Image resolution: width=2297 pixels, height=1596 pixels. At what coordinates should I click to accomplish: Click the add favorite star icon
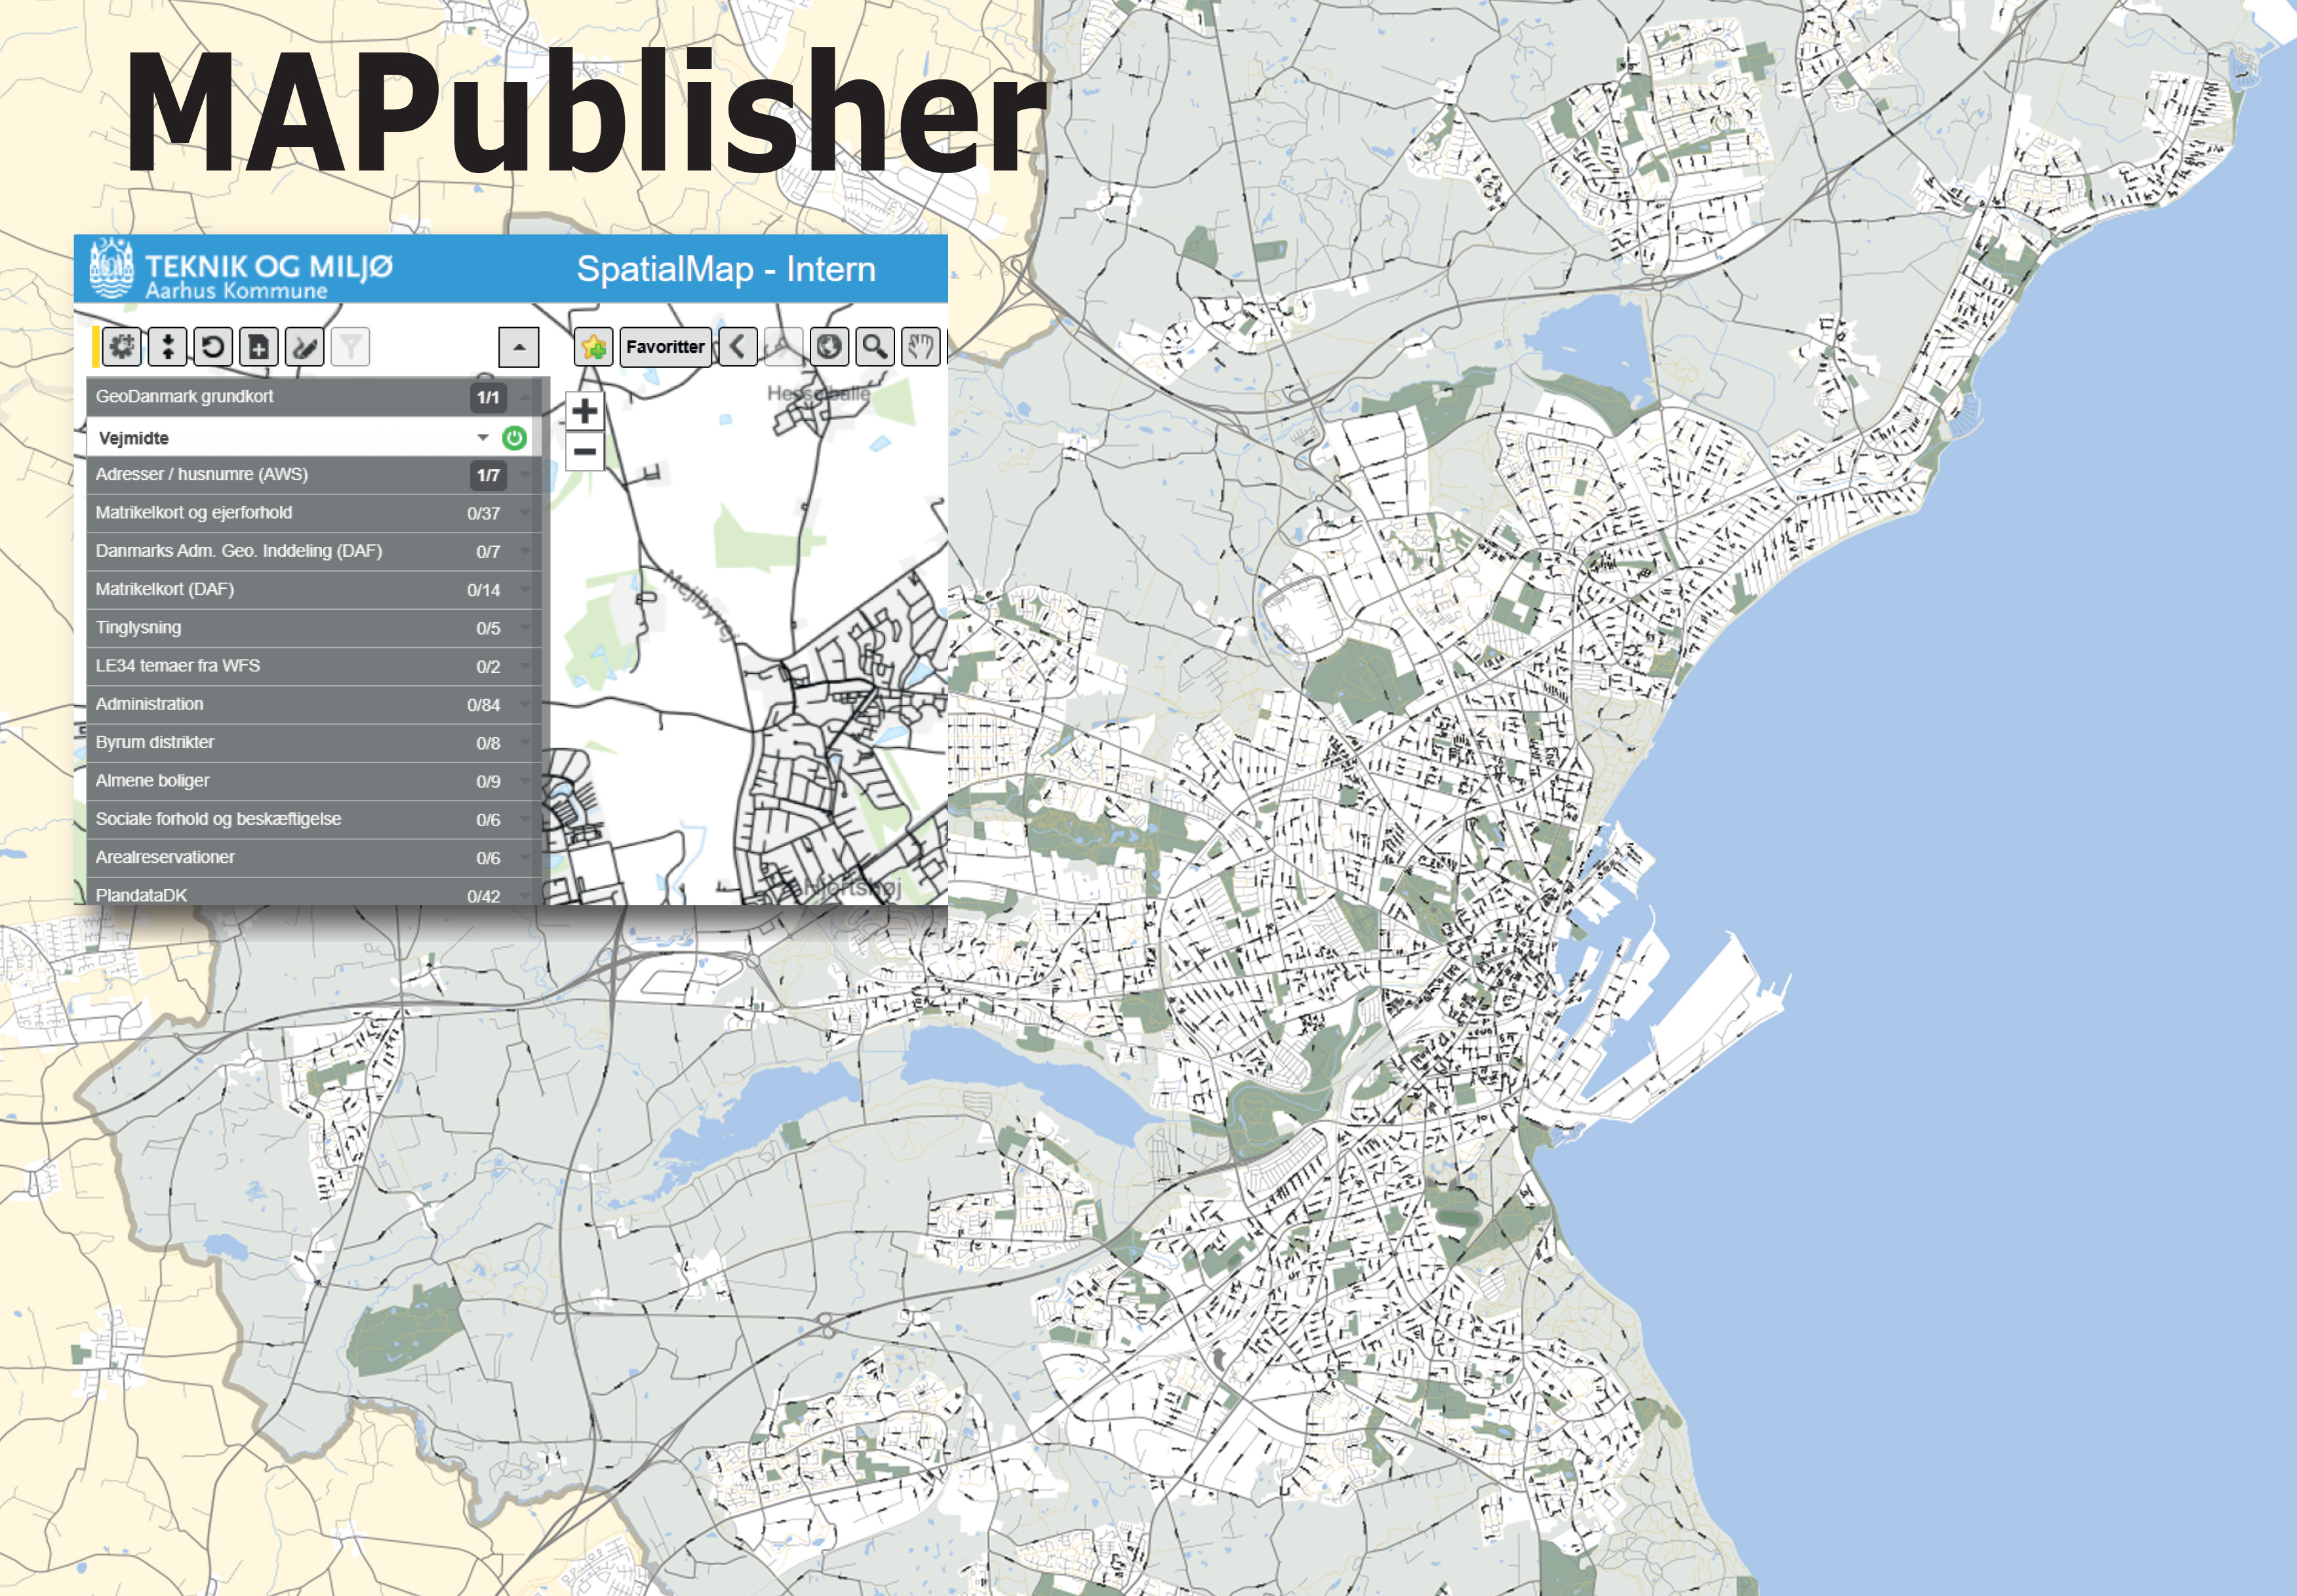[593, 347]
